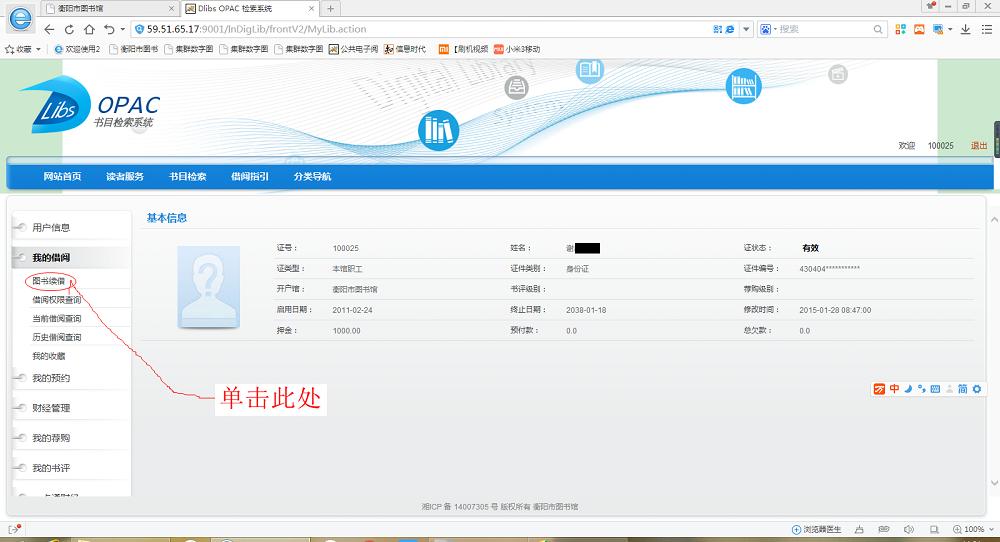The width and height of the screenshot is (1000, 542).
Task: Open 当前借阅查询 sidebar item
Action: [x=57, y=318]
